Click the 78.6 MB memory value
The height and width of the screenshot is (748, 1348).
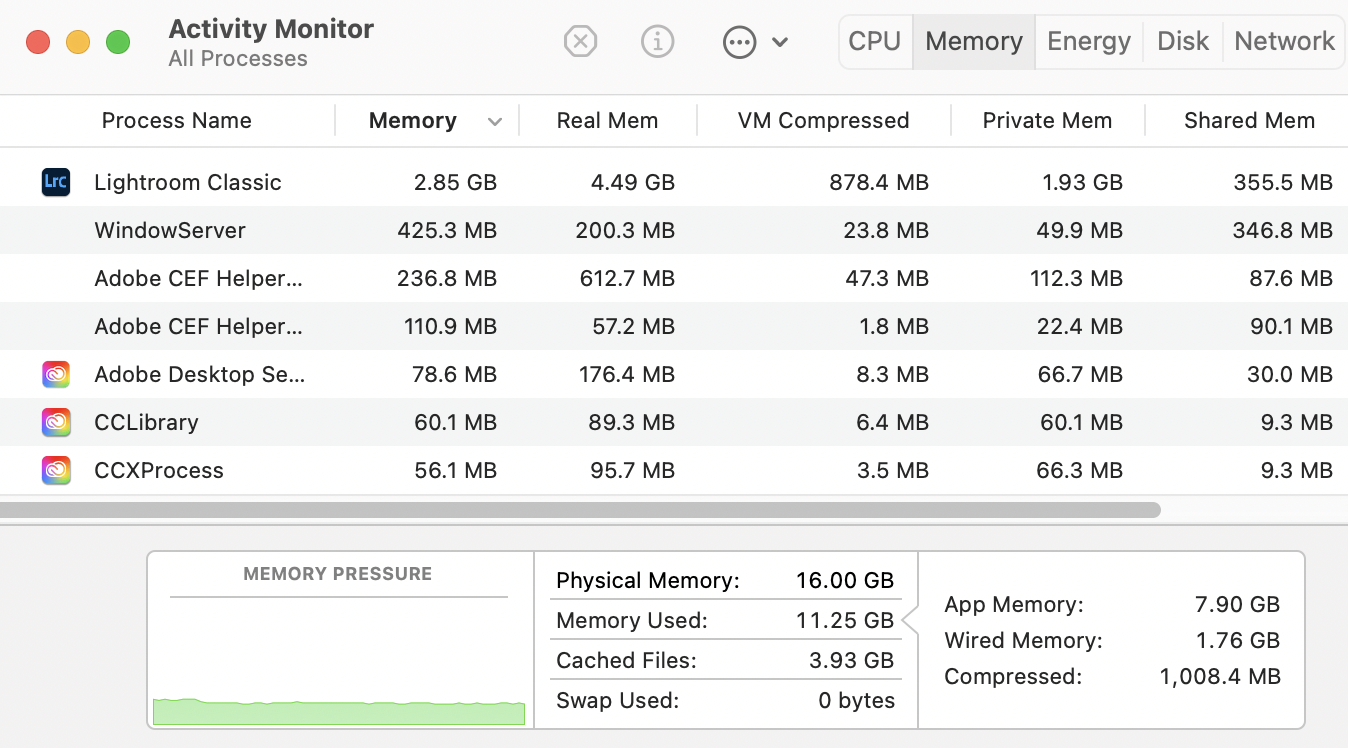pos(455,374)
